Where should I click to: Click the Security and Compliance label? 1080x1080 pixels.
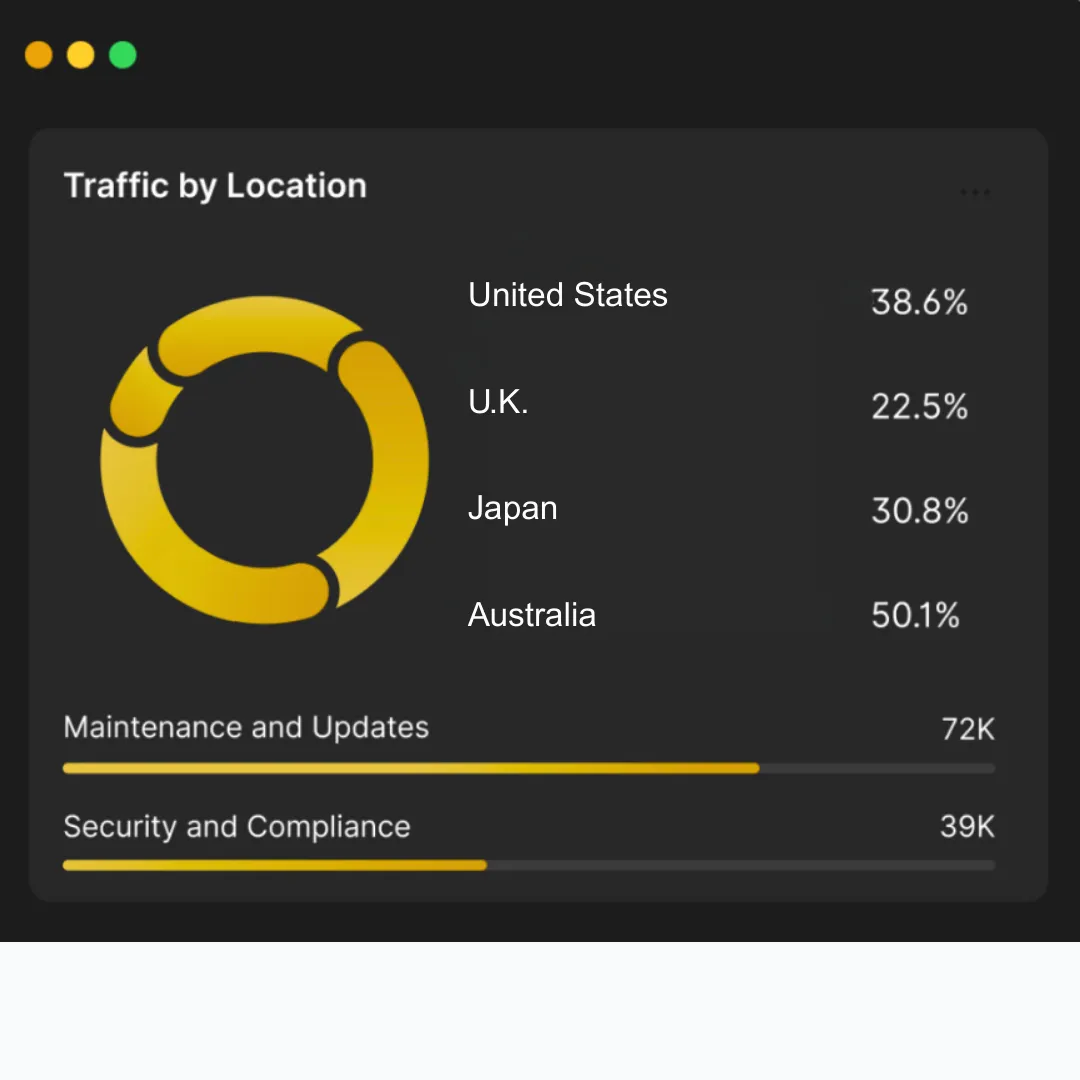coord(237,827)
